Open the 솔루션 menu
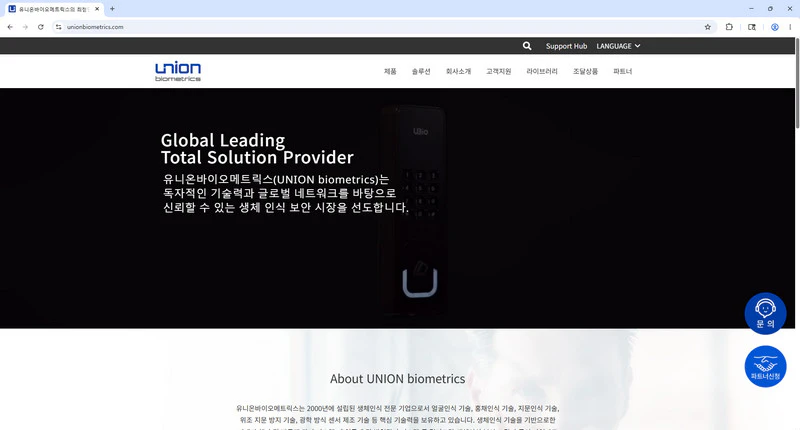This screenshot has width=800, height=430. click(x=421, y=71)
